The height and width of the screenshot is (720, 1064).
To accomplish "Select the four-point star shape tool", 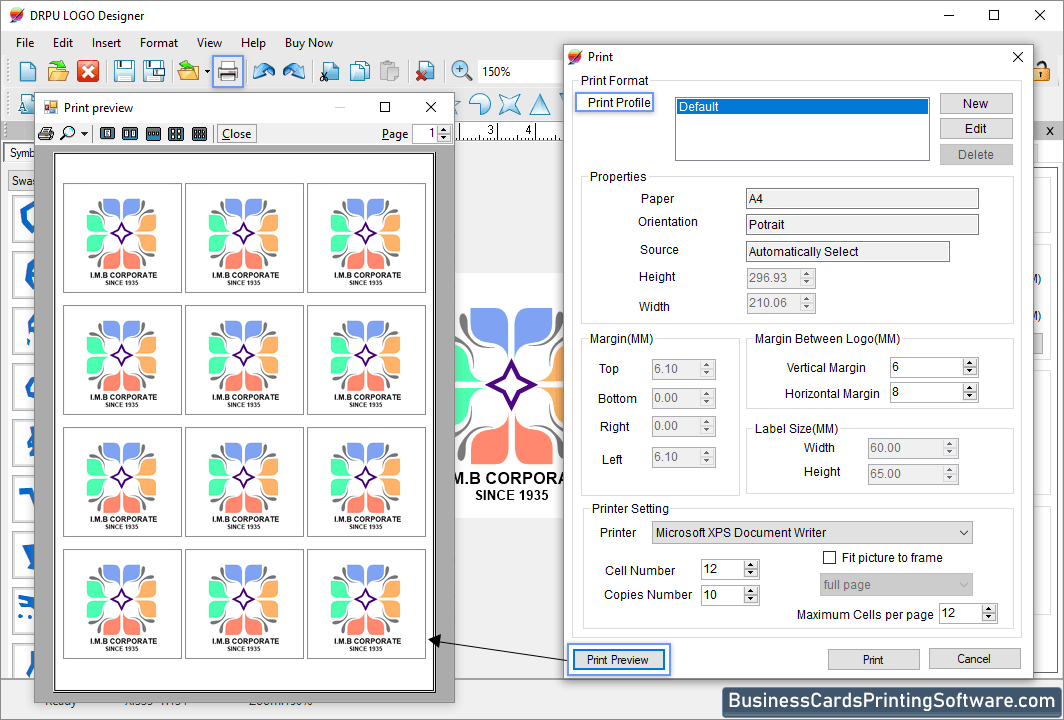I will pyautogui.click(x=510, y=104).
